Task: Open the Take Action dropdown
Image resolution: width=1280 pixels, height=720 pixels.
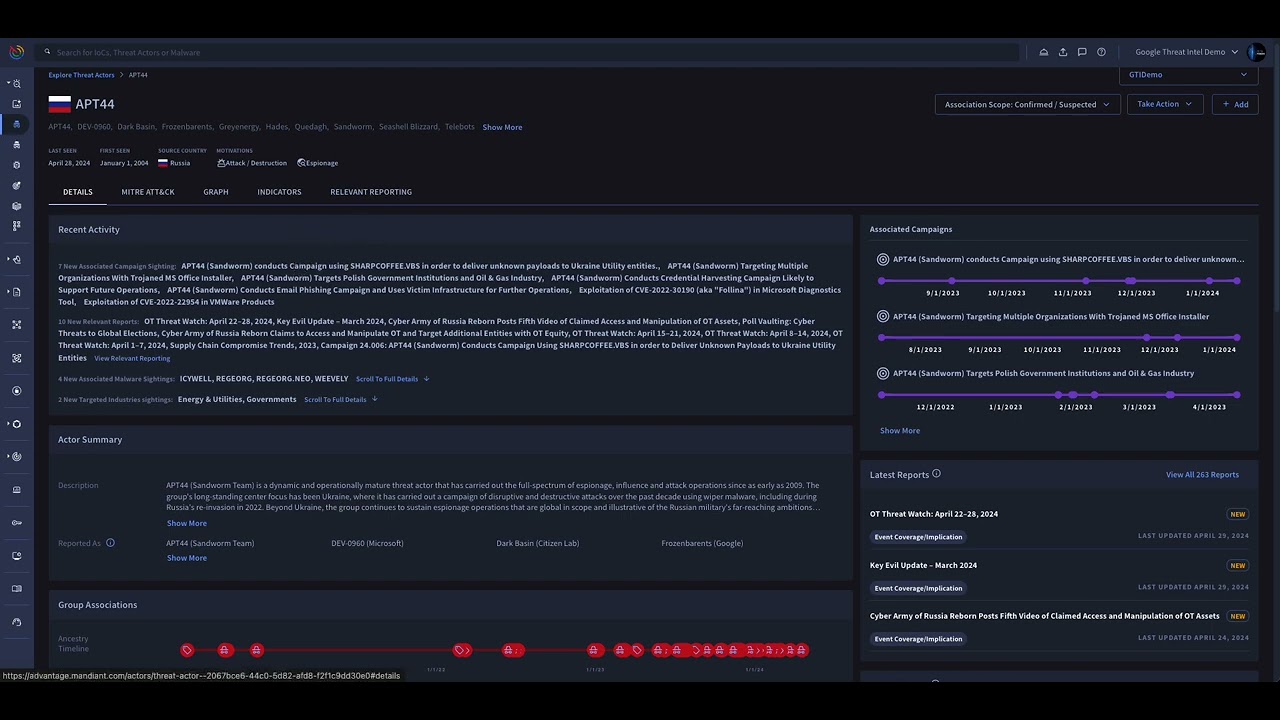Action: click(x=1164, y=104)
